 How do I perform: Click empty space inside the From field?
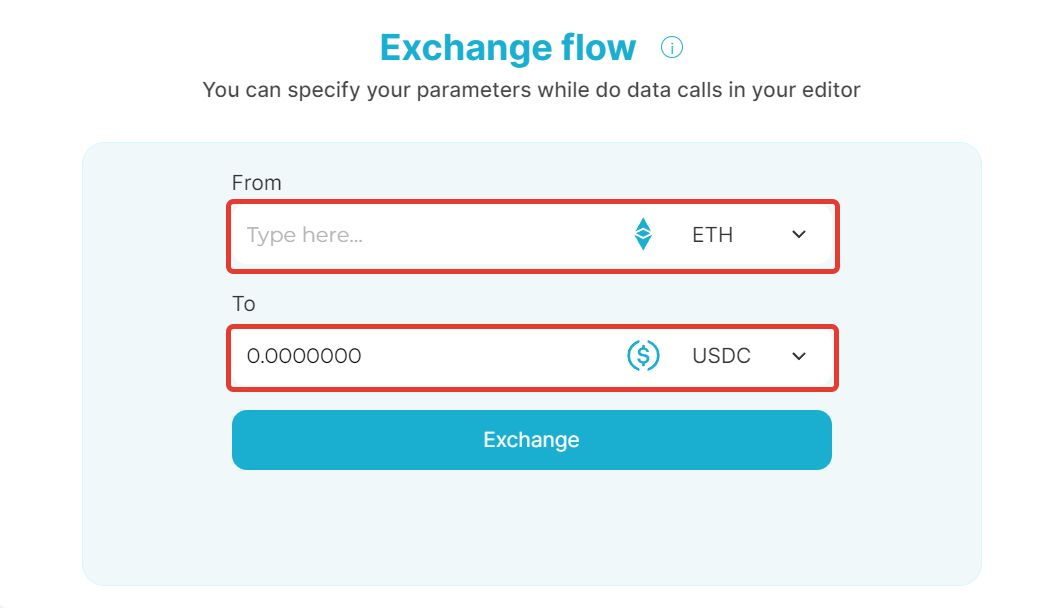click(x=493, y=235)
